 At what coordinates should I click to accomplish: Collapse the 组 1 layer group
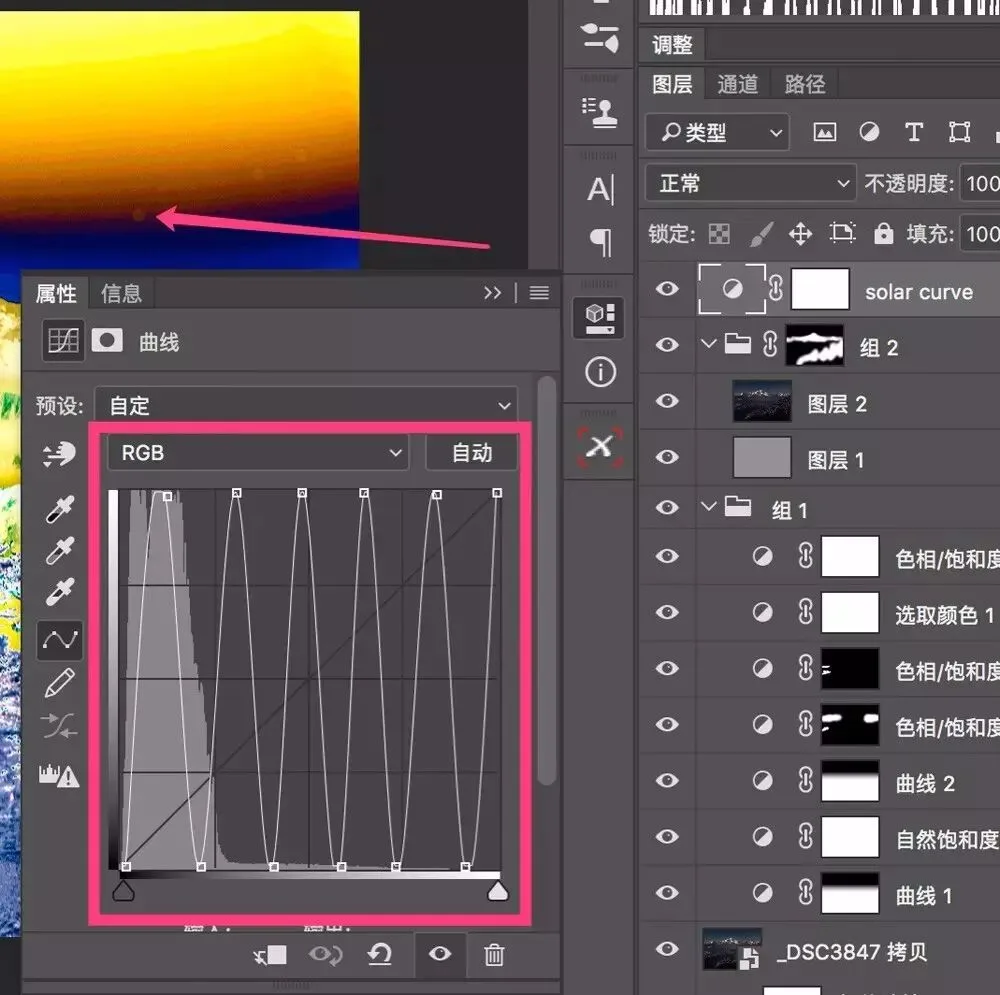pos(708,507)
